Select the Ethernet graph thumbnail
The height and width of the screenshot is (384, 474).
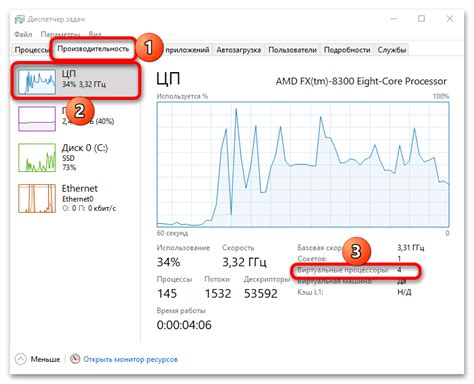coord(37,198)
